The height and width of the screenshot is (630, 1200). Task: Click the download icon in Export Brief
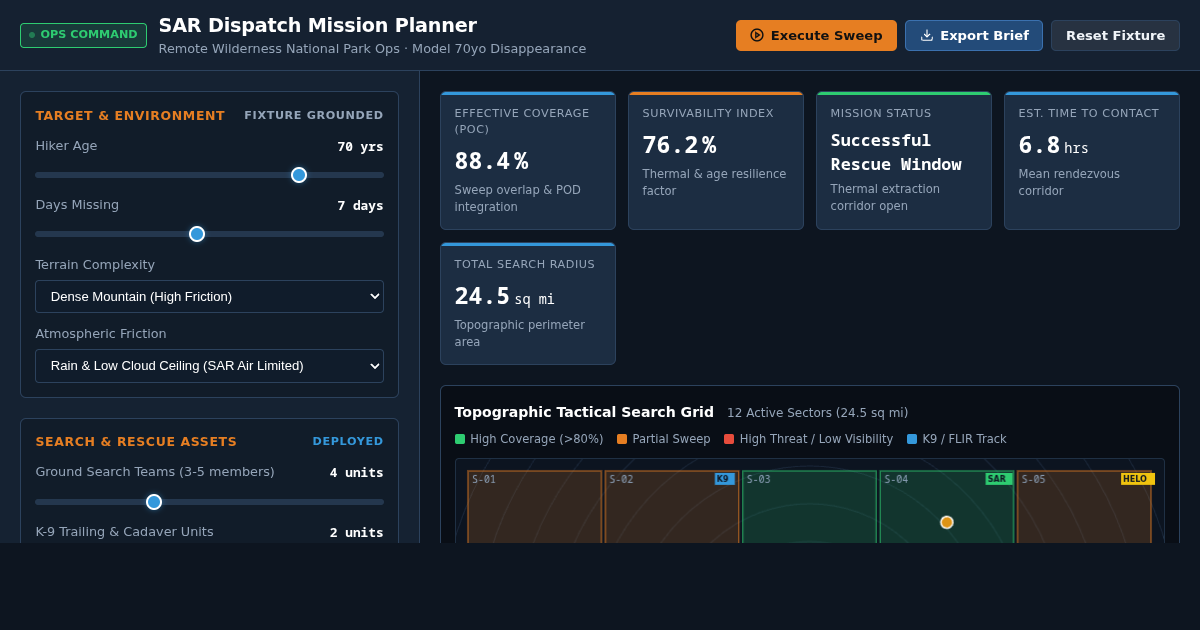point(927,35)
